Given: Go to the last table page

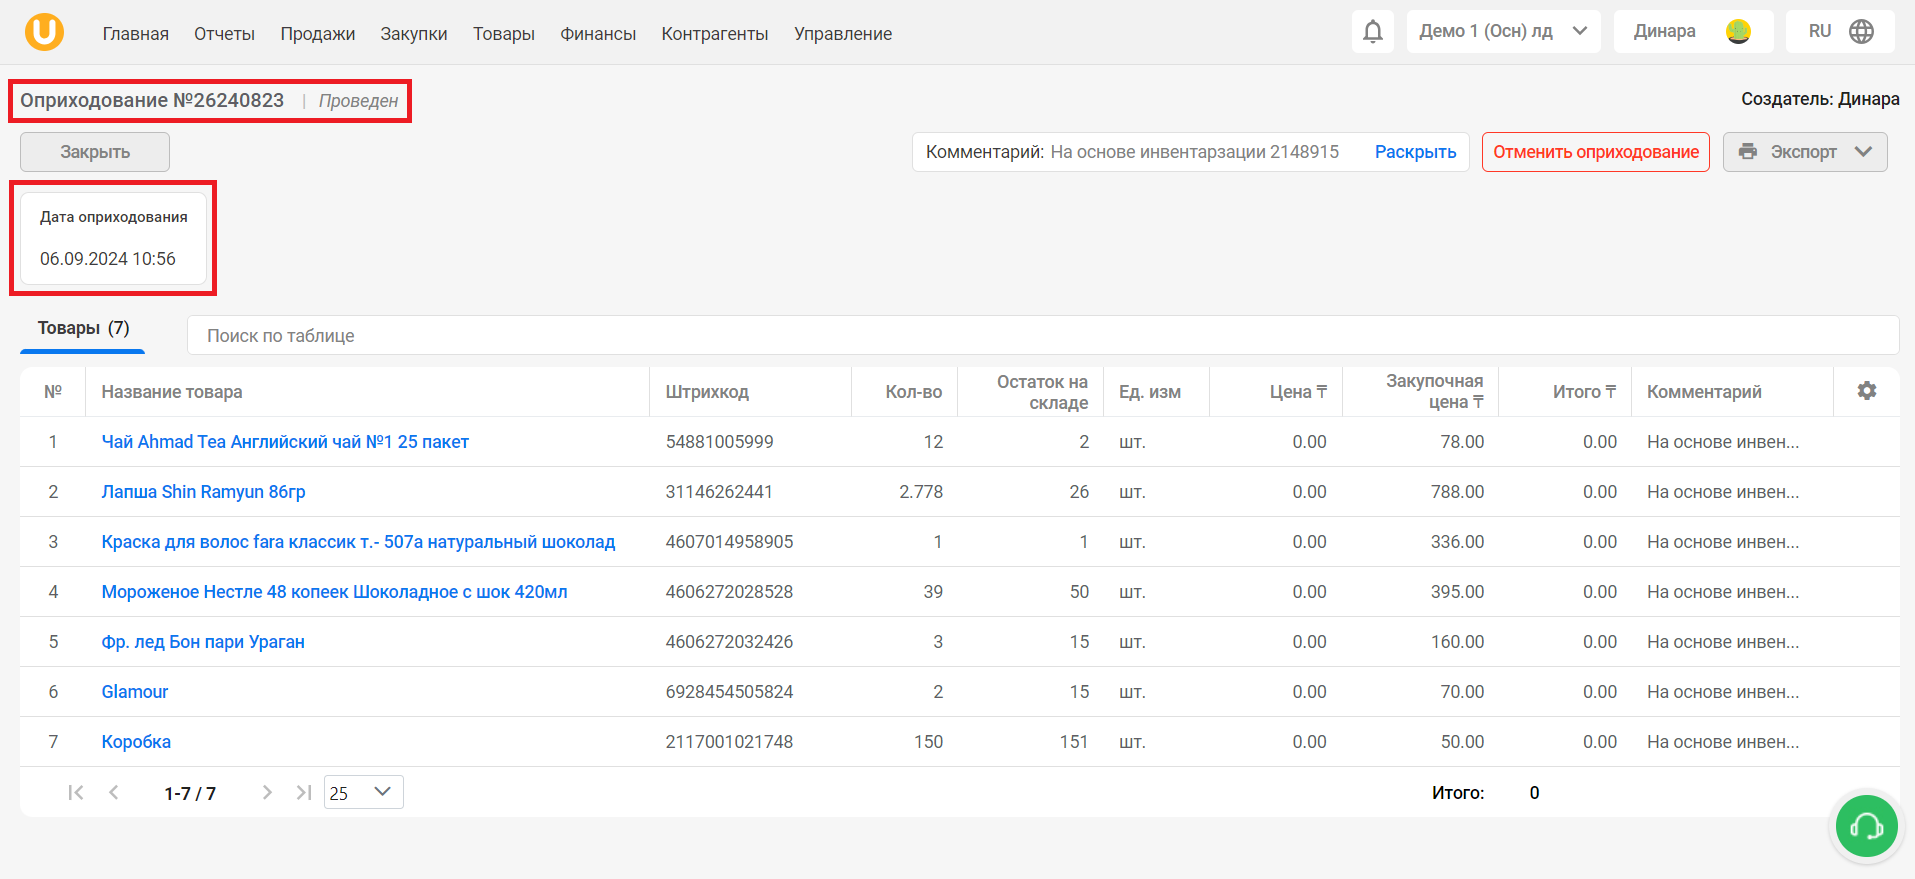Looking at the screenshot, I should [x=303, y=792].
